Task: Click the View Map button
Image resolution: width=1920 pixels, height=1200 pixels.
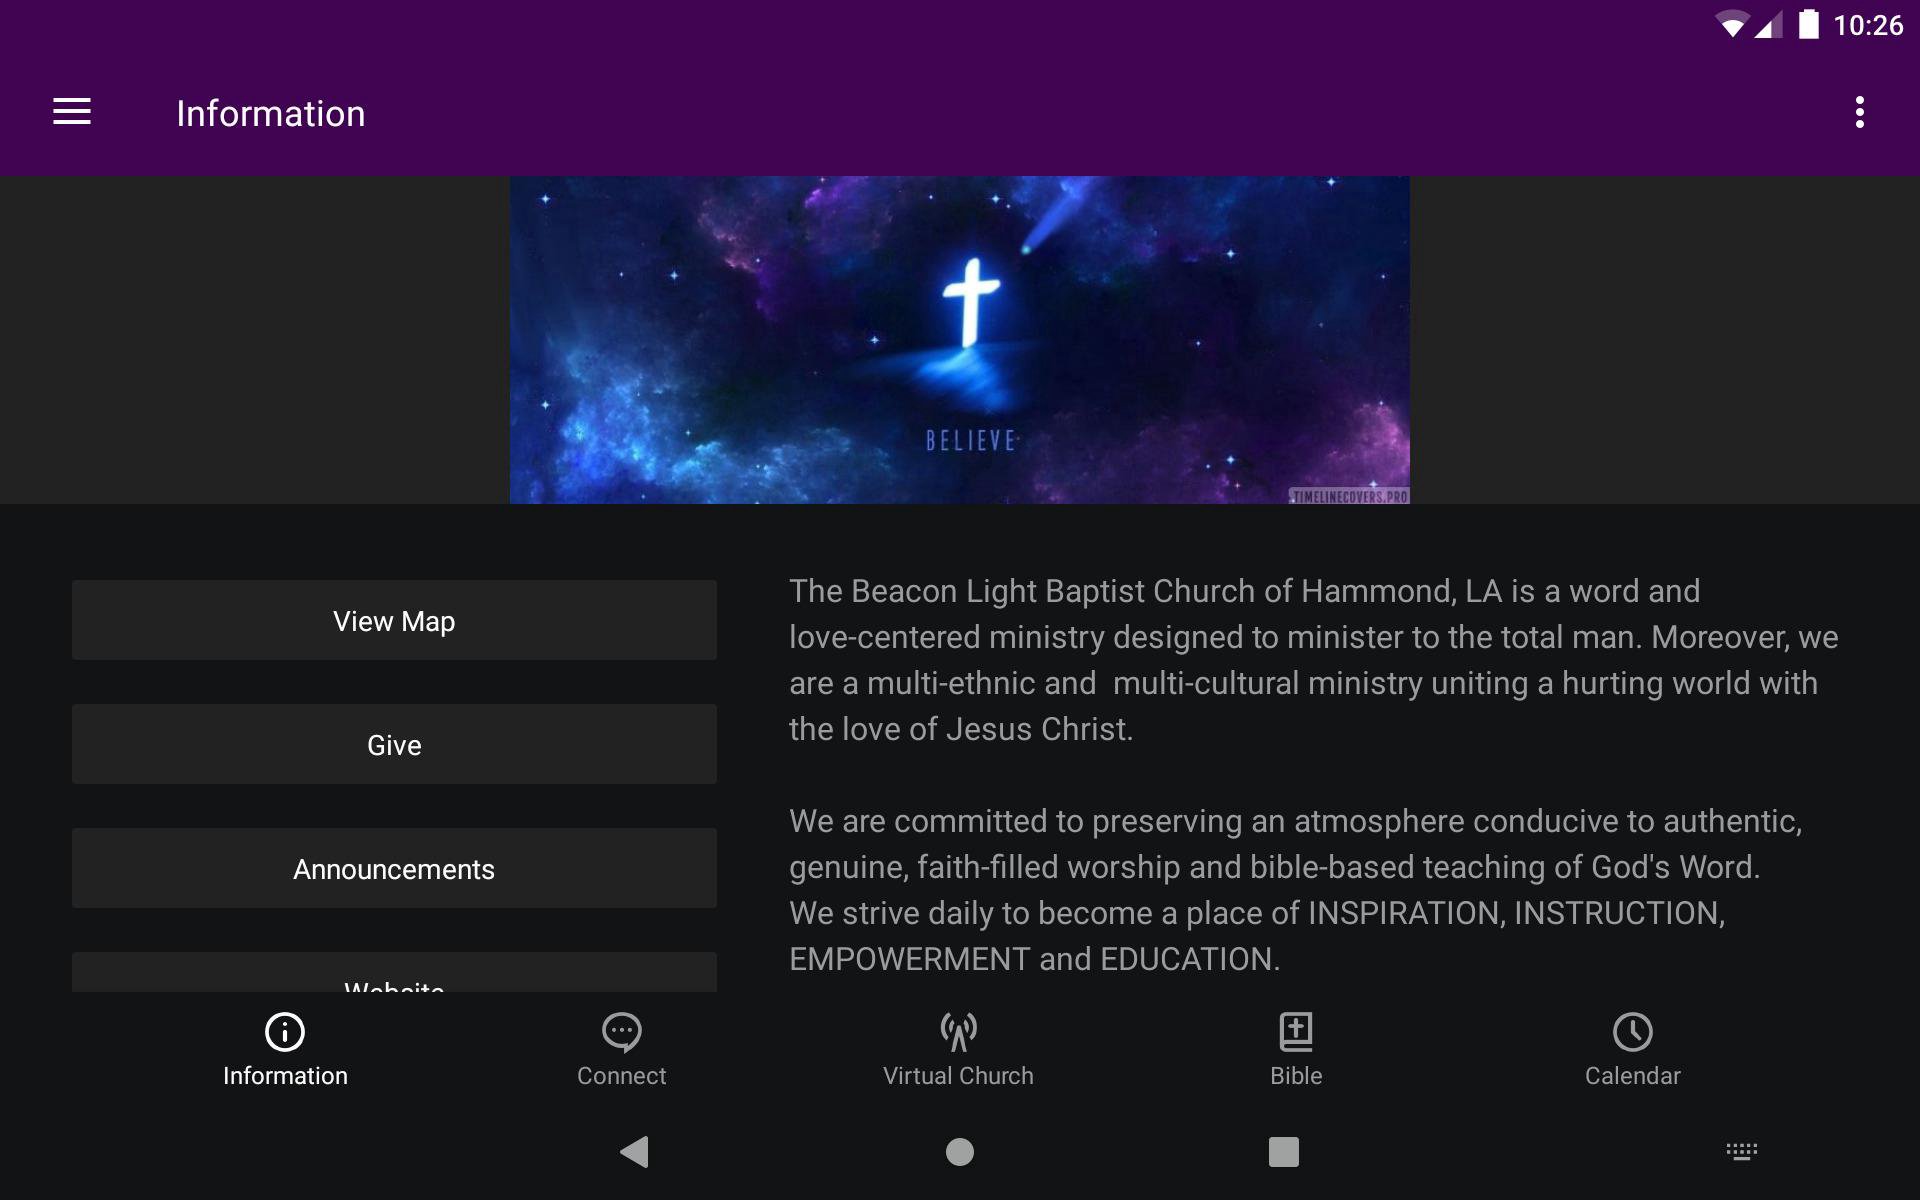Action: (x=394, y=620)
